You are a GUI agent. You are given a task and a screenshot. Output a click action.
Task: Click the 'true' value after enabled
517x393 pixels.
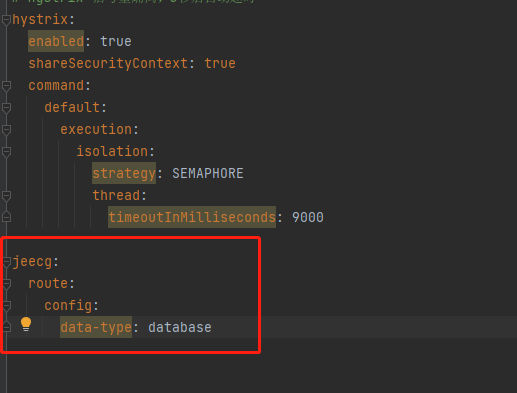tap(116, 41)
